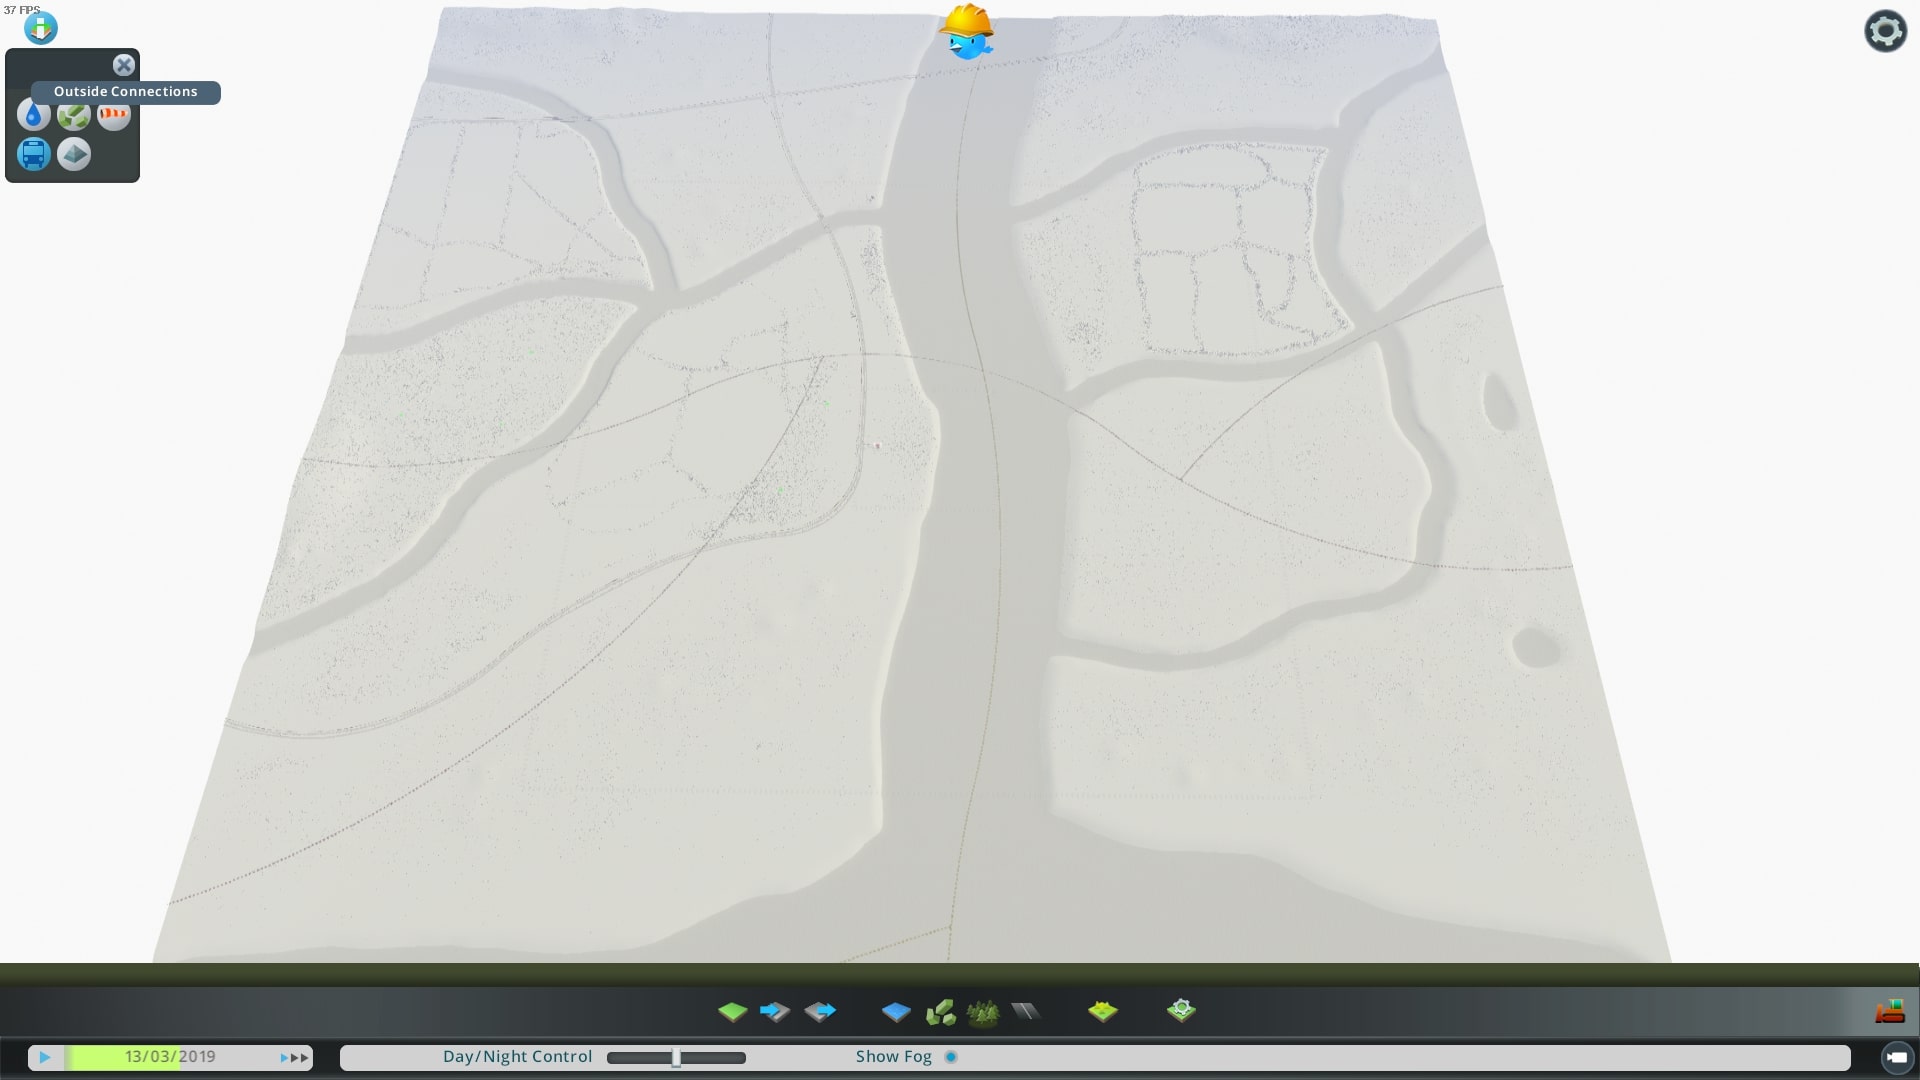Select the water drop info view
1920x1080 pixels.
33,115
